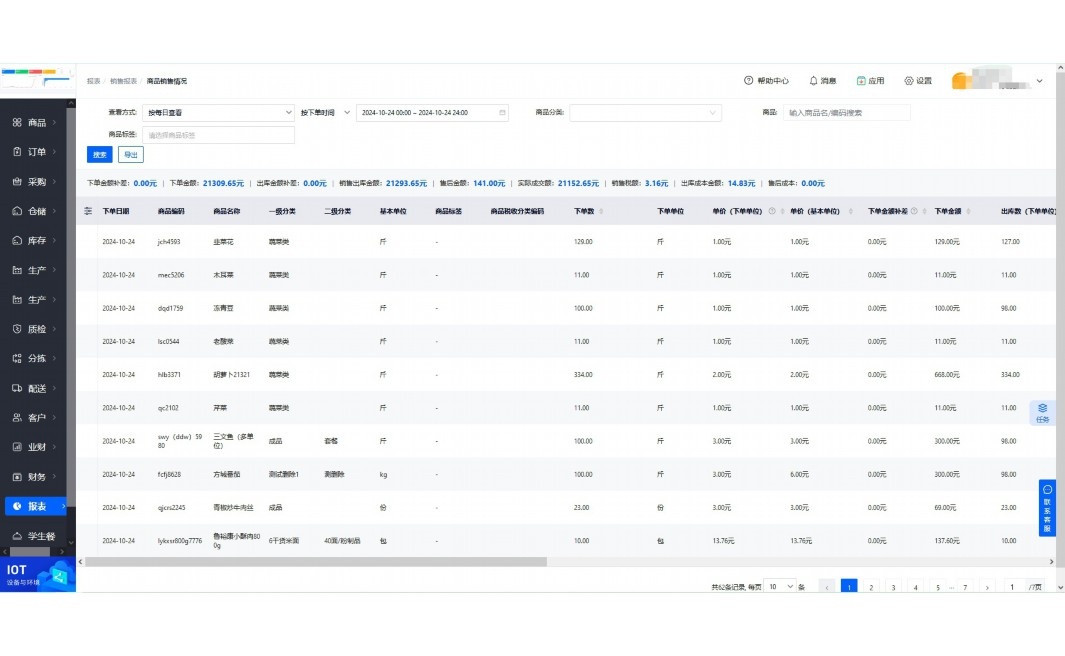Click the blue 搜索 button
The image size is (1065, 656).
[x=99, y=155]
